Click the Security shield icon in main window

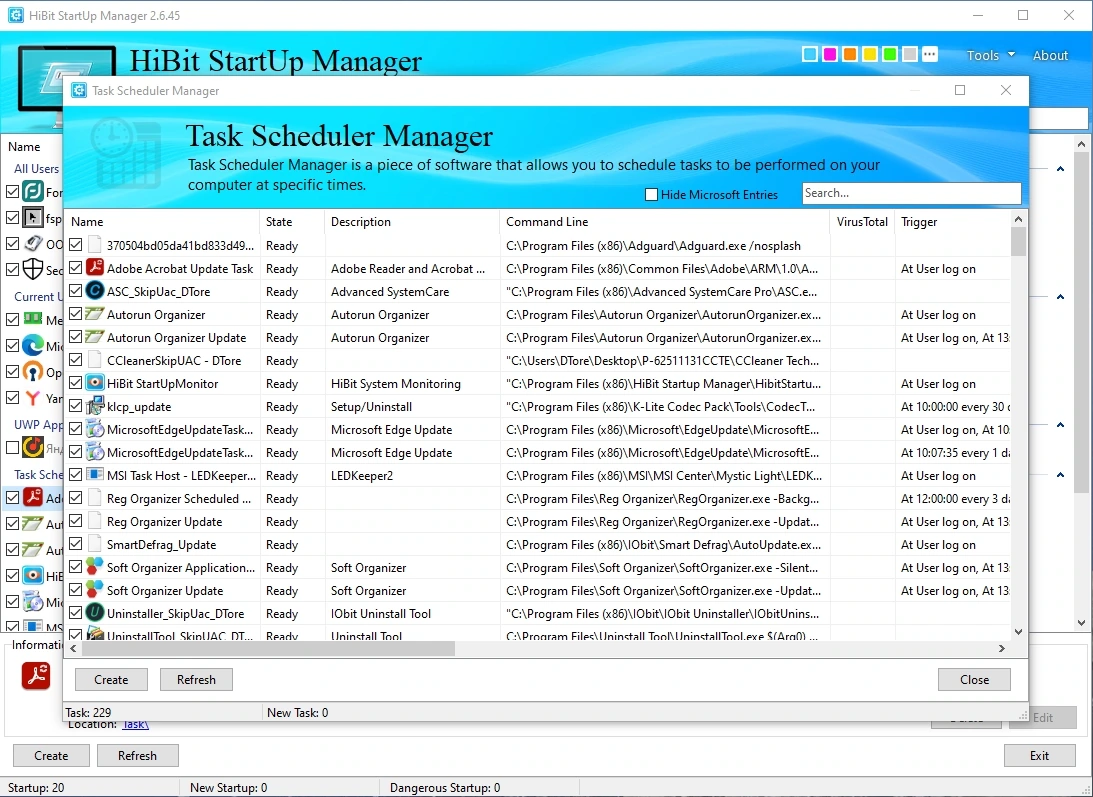(33, 269)
